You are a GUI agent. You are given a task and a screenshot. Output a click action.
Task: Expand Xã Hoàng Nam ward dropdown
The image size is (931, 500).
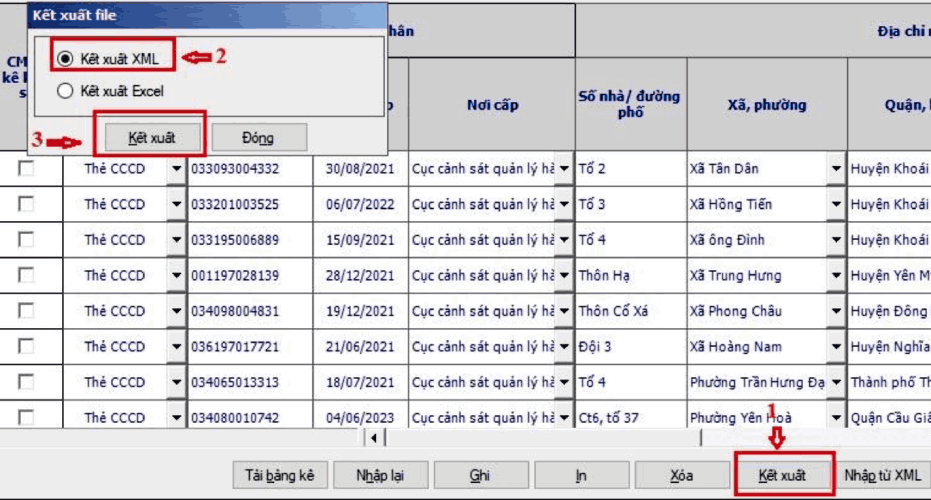pos(836,347)
